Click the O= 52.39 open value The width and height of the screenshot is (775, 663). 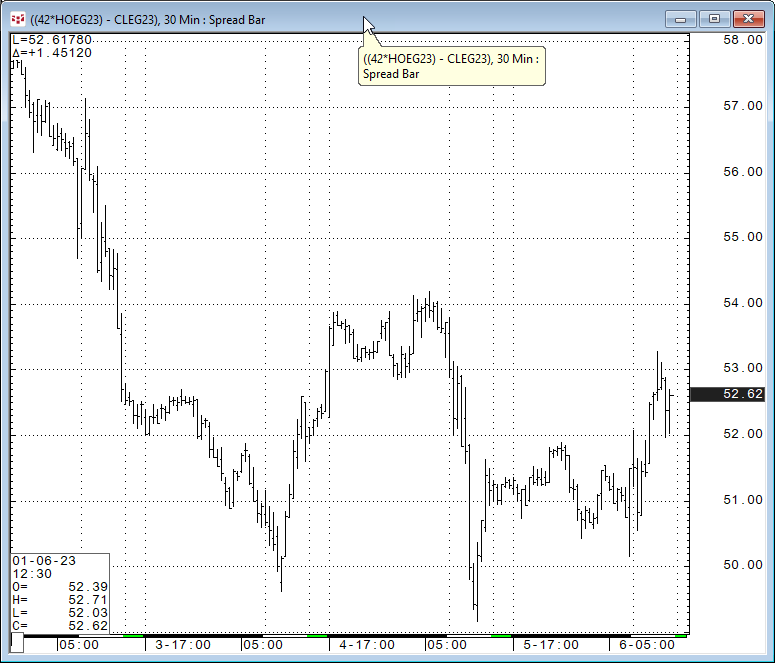pos(60,587)
